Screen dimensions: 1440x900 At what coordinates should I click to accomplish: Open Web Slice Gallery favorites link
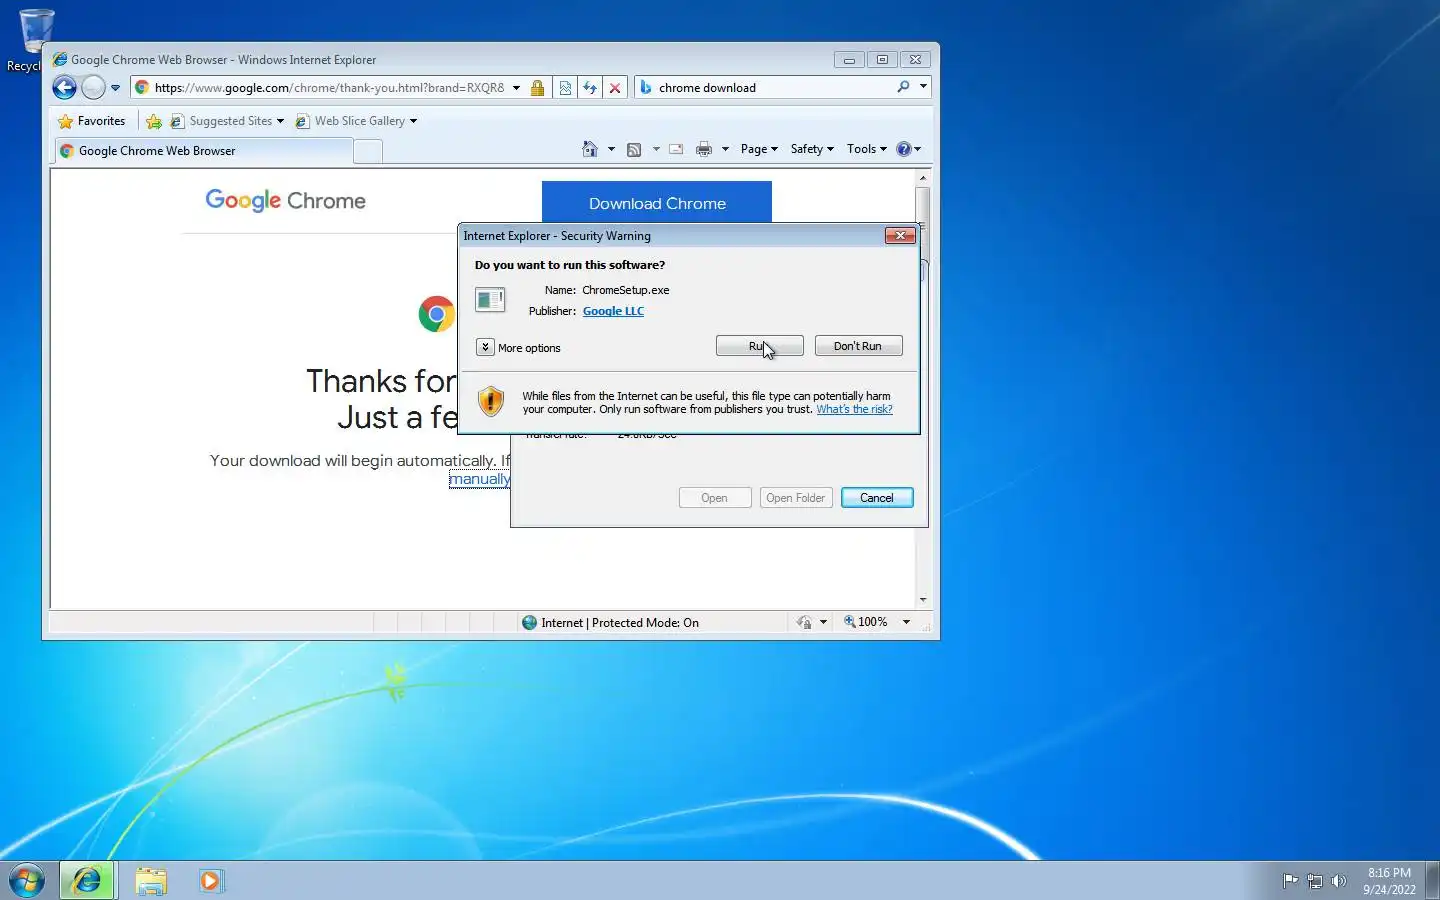pyautogui.click(x=356, y=121)
